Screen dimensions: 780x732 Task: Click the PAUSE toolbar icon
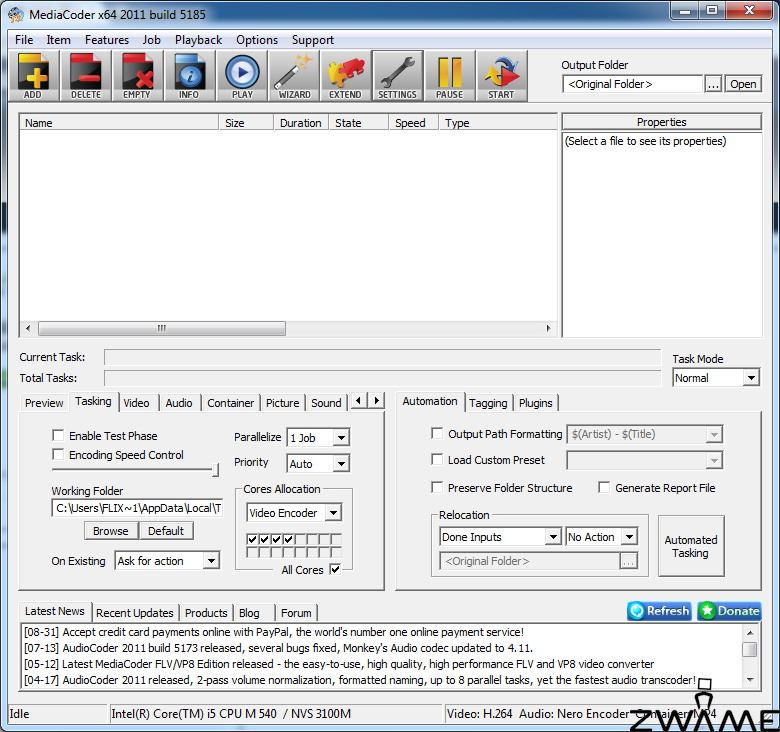(x=450, y=76)
